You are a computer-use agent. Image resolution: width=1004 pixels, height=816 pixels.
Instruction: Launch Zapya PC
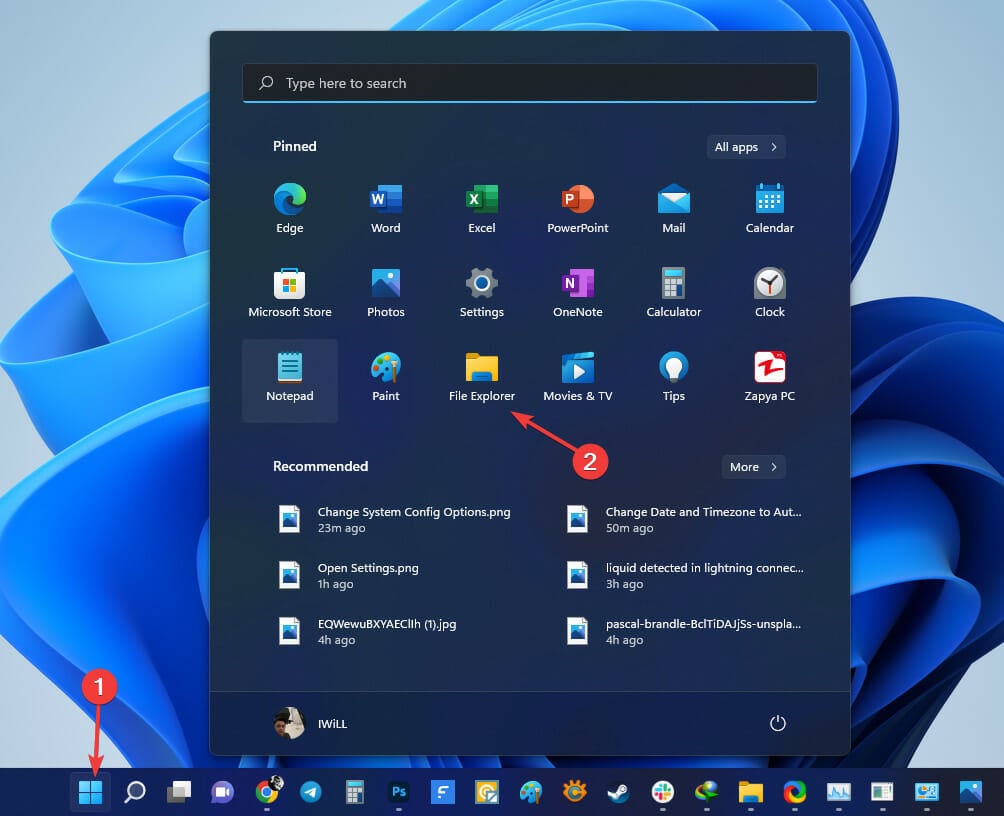[770, 377]
